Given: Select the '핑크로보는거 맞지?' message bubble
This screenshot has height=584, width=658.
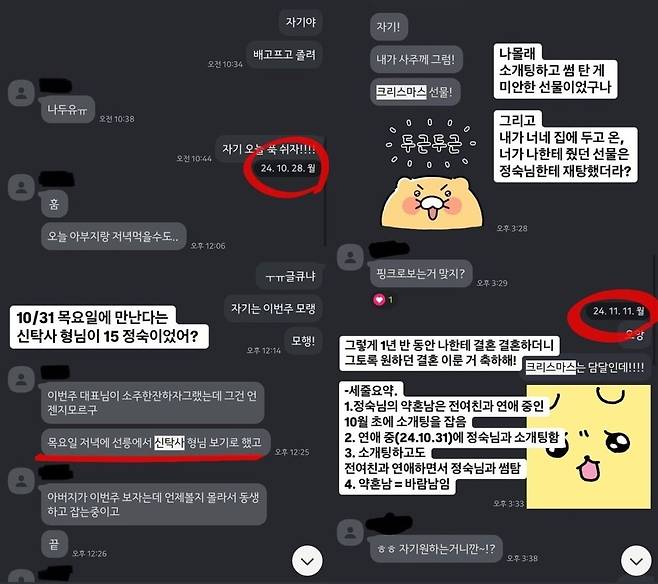Looking at the screenshot, I should (x=421, y=274).
